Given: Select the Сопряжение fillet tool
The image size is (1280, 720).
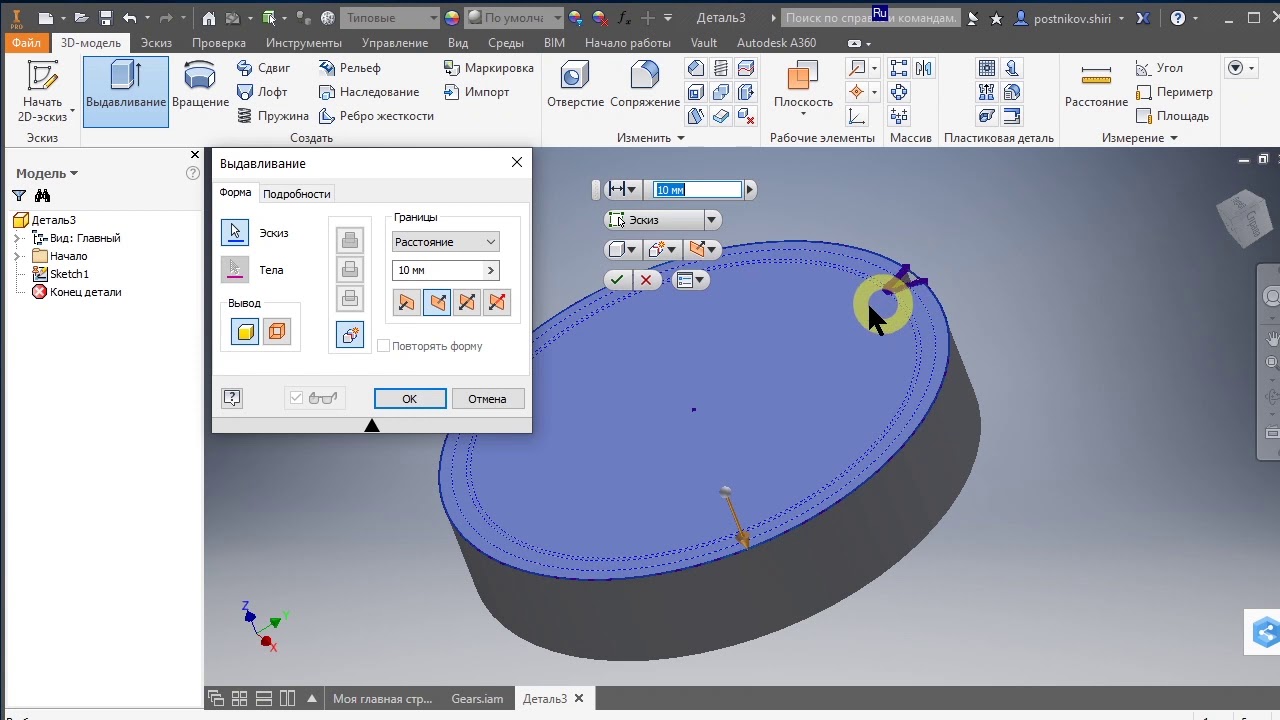Looking at the screenshot, I should (x=645, y=85).
